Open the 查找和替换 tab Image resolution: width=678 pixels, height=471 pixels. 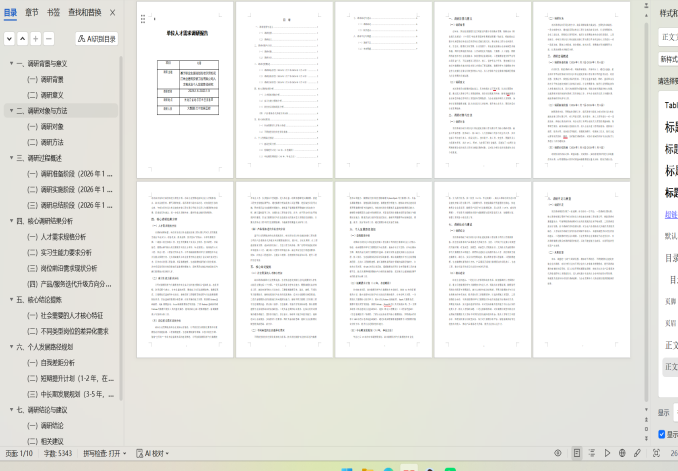[83, 12]
